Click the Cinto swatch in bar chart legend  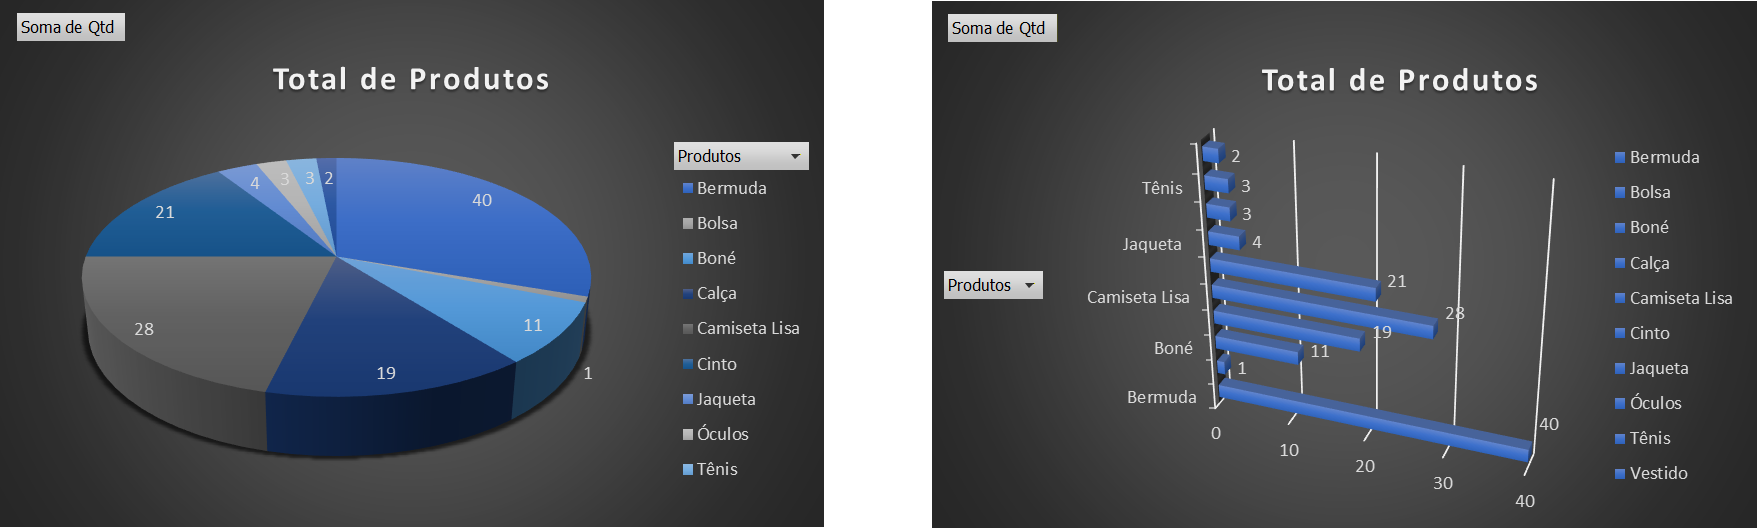point(1620,333)
